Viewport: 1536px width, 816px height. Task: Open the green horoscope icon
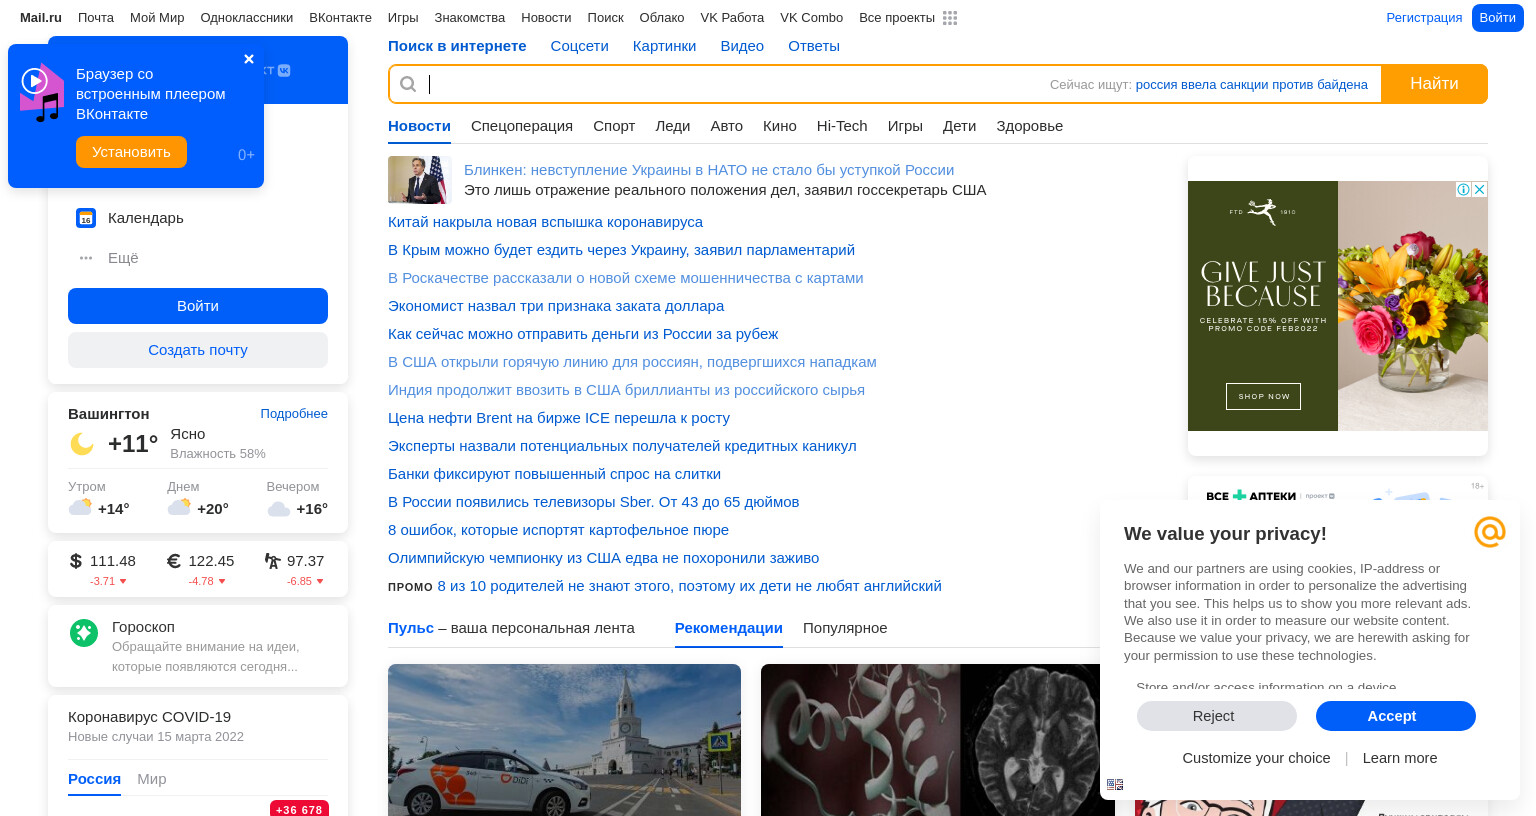84,632
